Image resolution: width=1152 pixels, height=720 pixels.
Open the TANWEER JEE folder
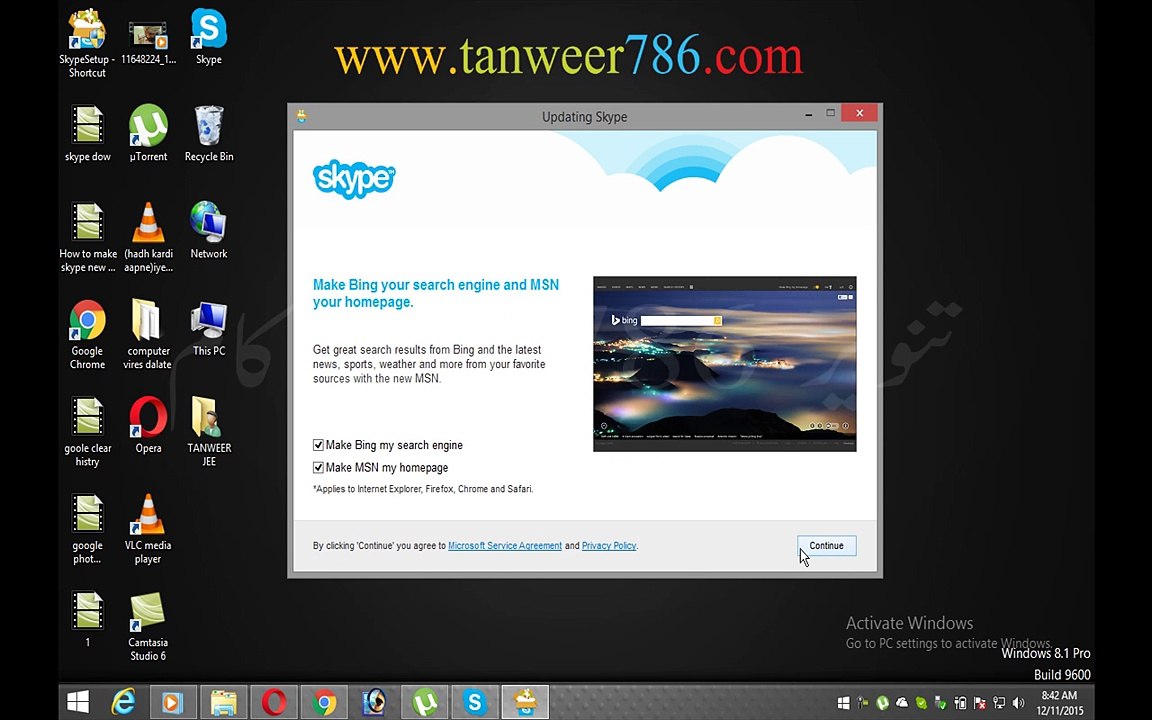click(x=209, y=431)
